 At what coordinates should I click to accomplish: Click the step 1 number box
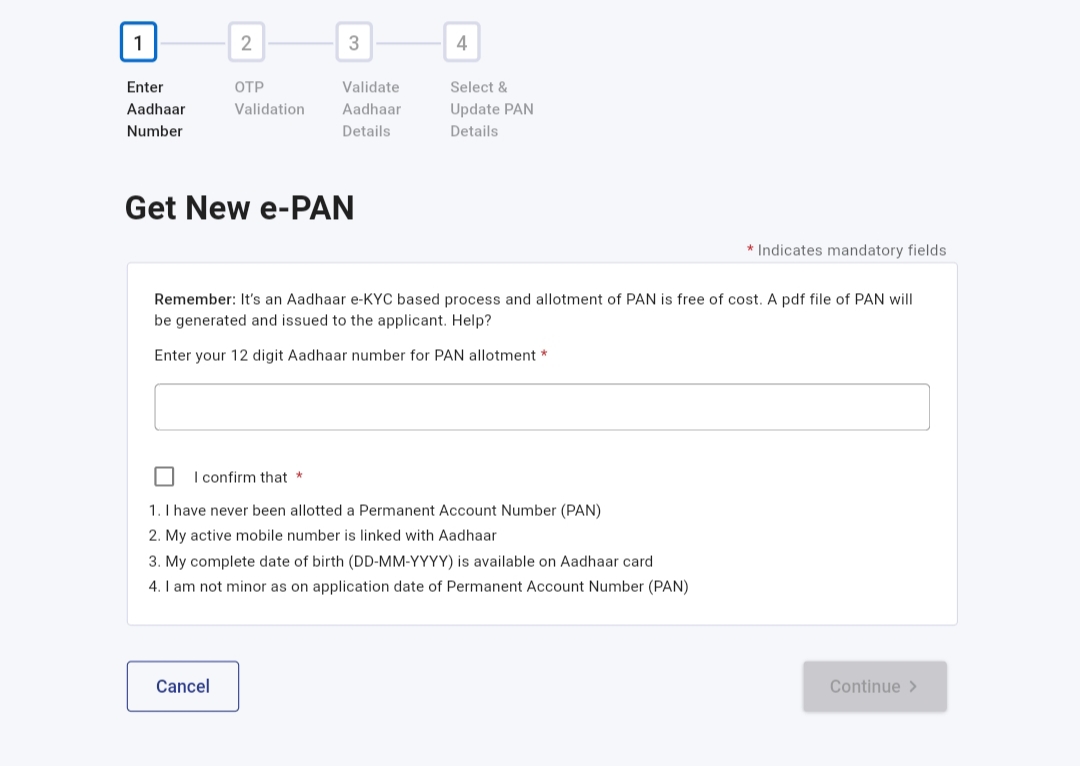click(x=138, y=42)
